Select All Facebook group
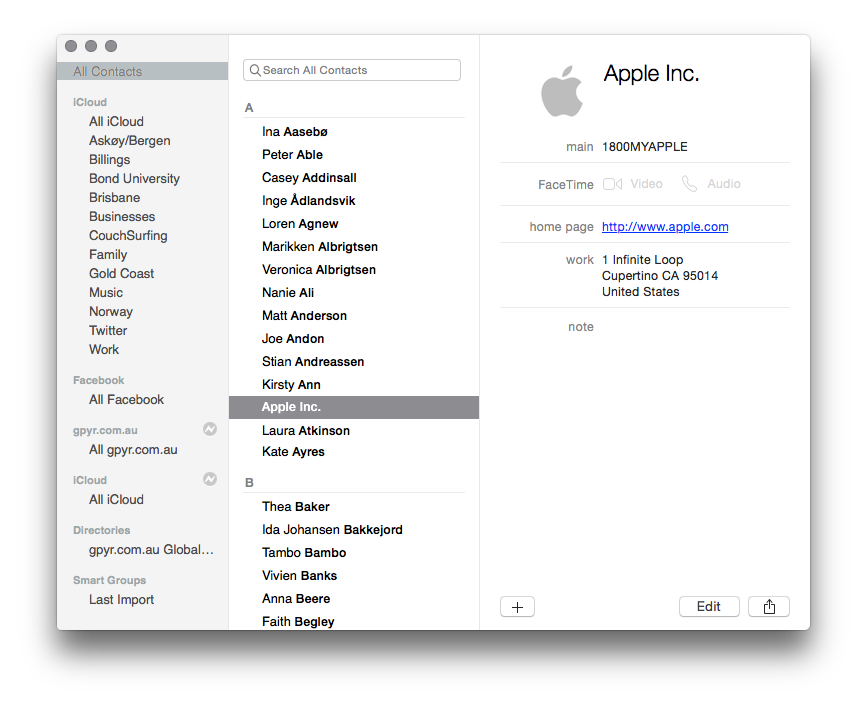 (x=127, y=400)
